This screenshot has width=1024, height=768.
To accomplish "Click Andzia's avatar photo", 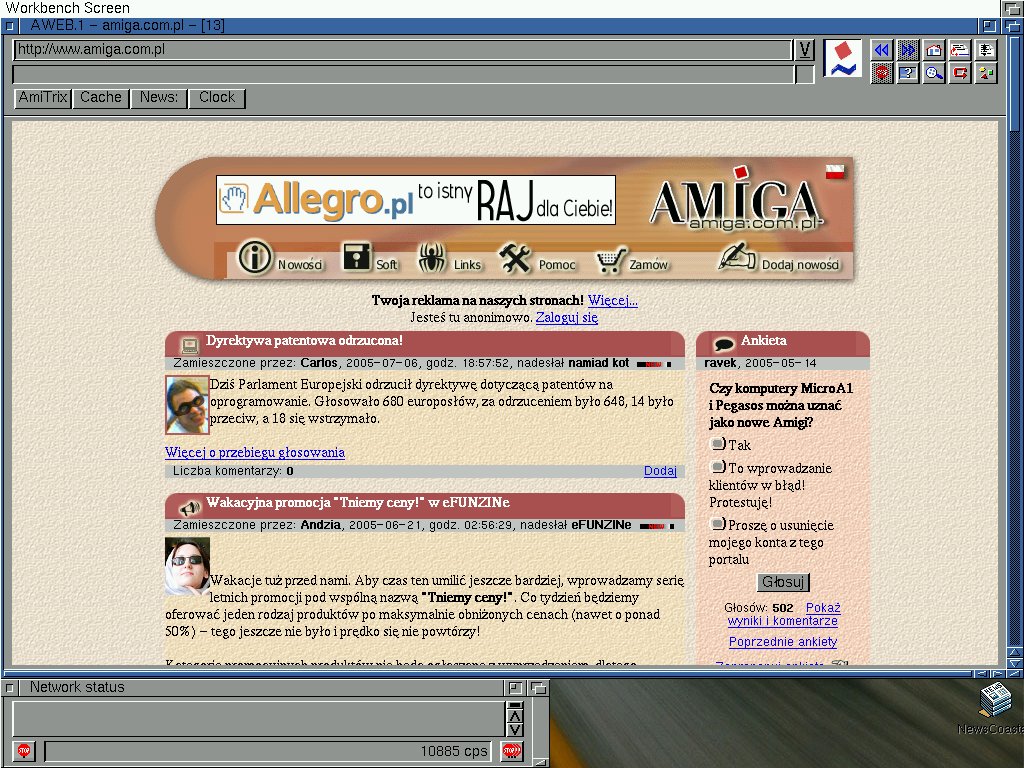I will pos(187,566).
